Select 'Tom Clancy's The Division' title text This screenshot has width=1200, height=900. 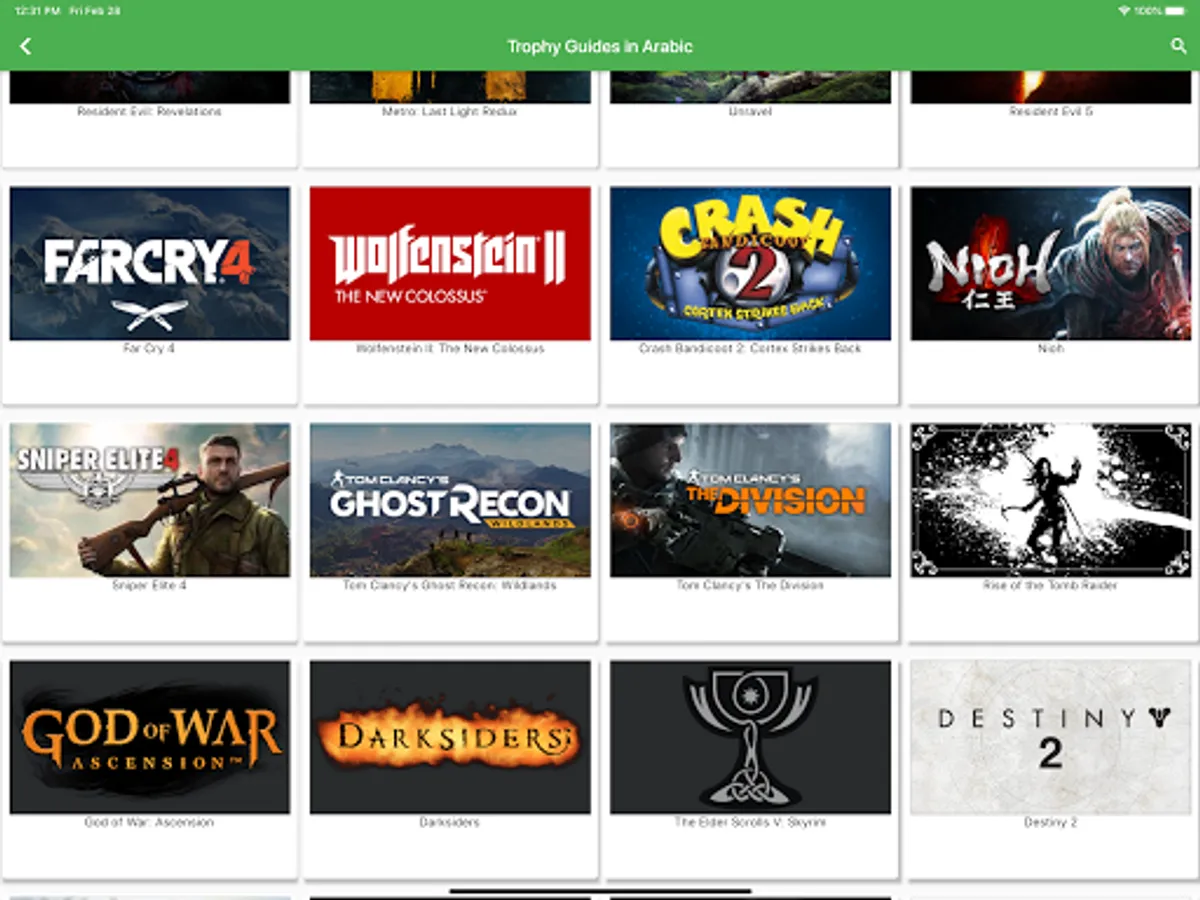(x=750, y=585)
